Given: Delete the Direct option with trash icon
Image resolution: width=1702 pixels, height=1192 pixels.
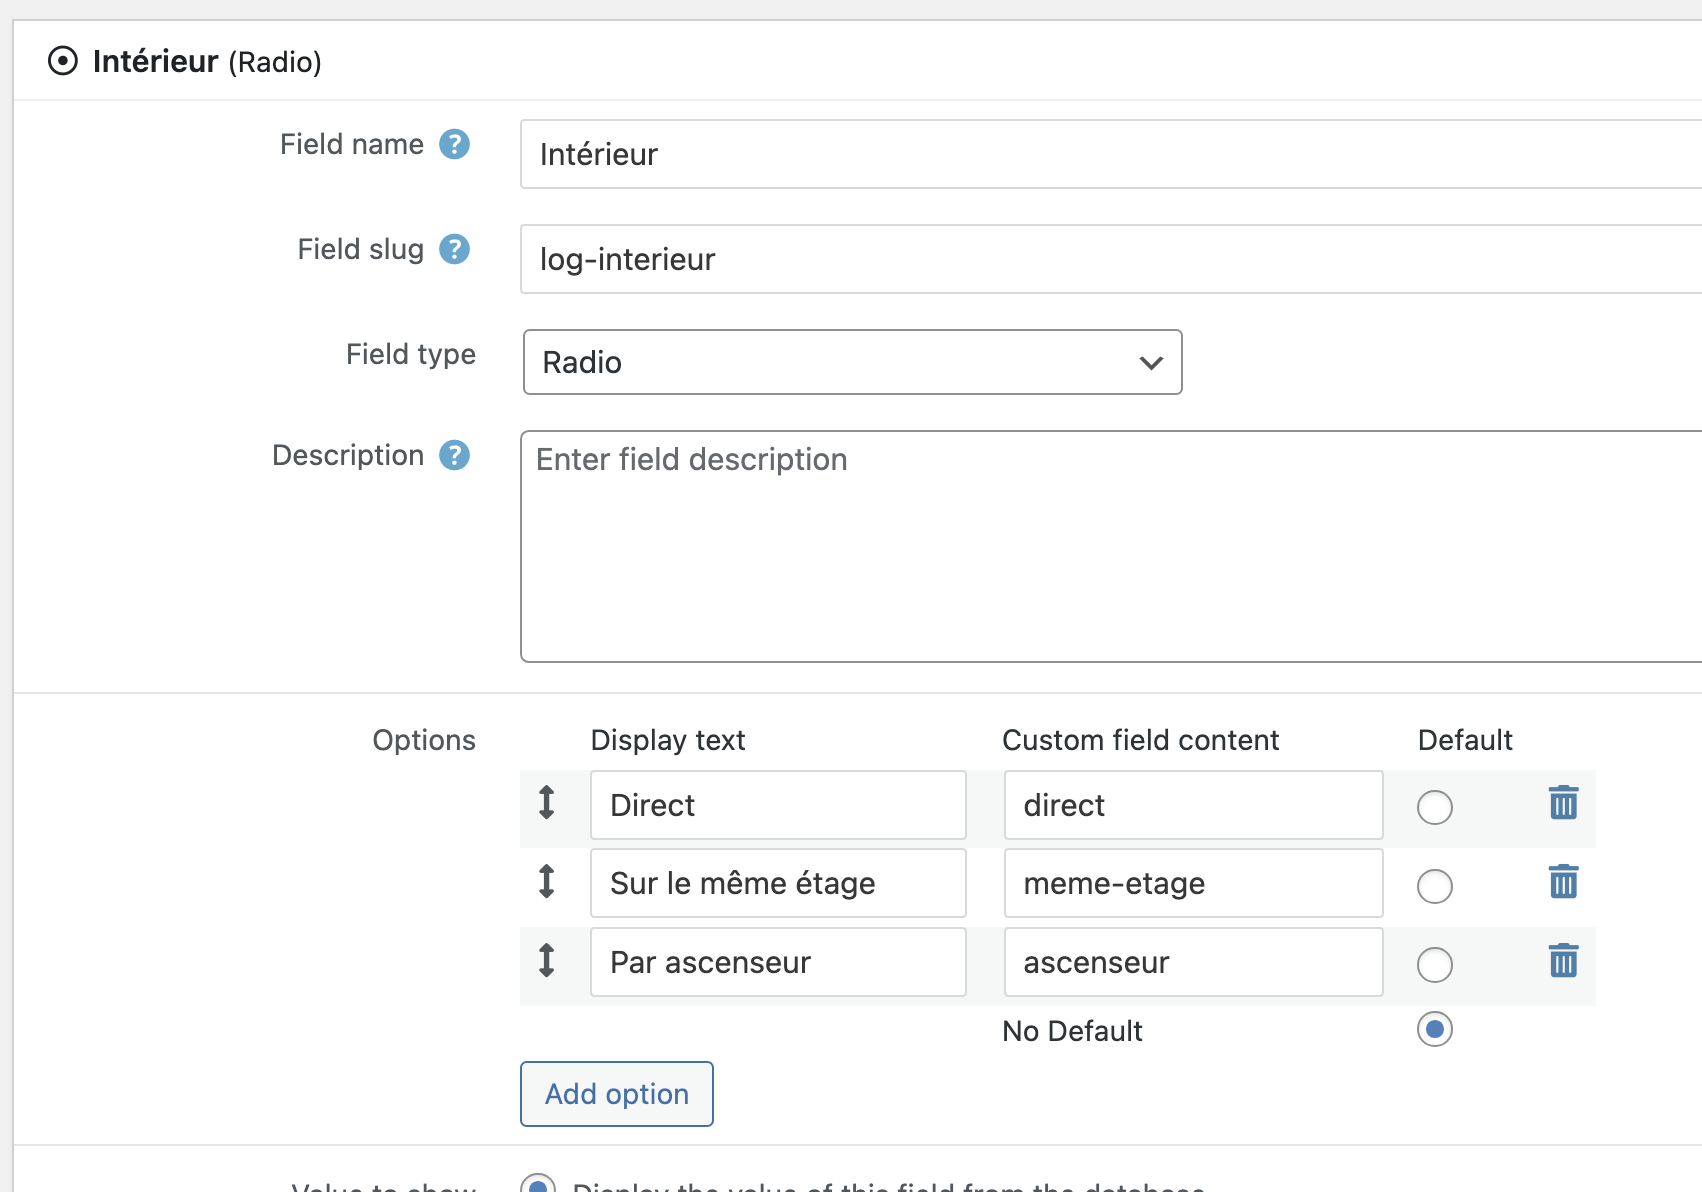Looking at the screenshot, I should click(1563, 803).
